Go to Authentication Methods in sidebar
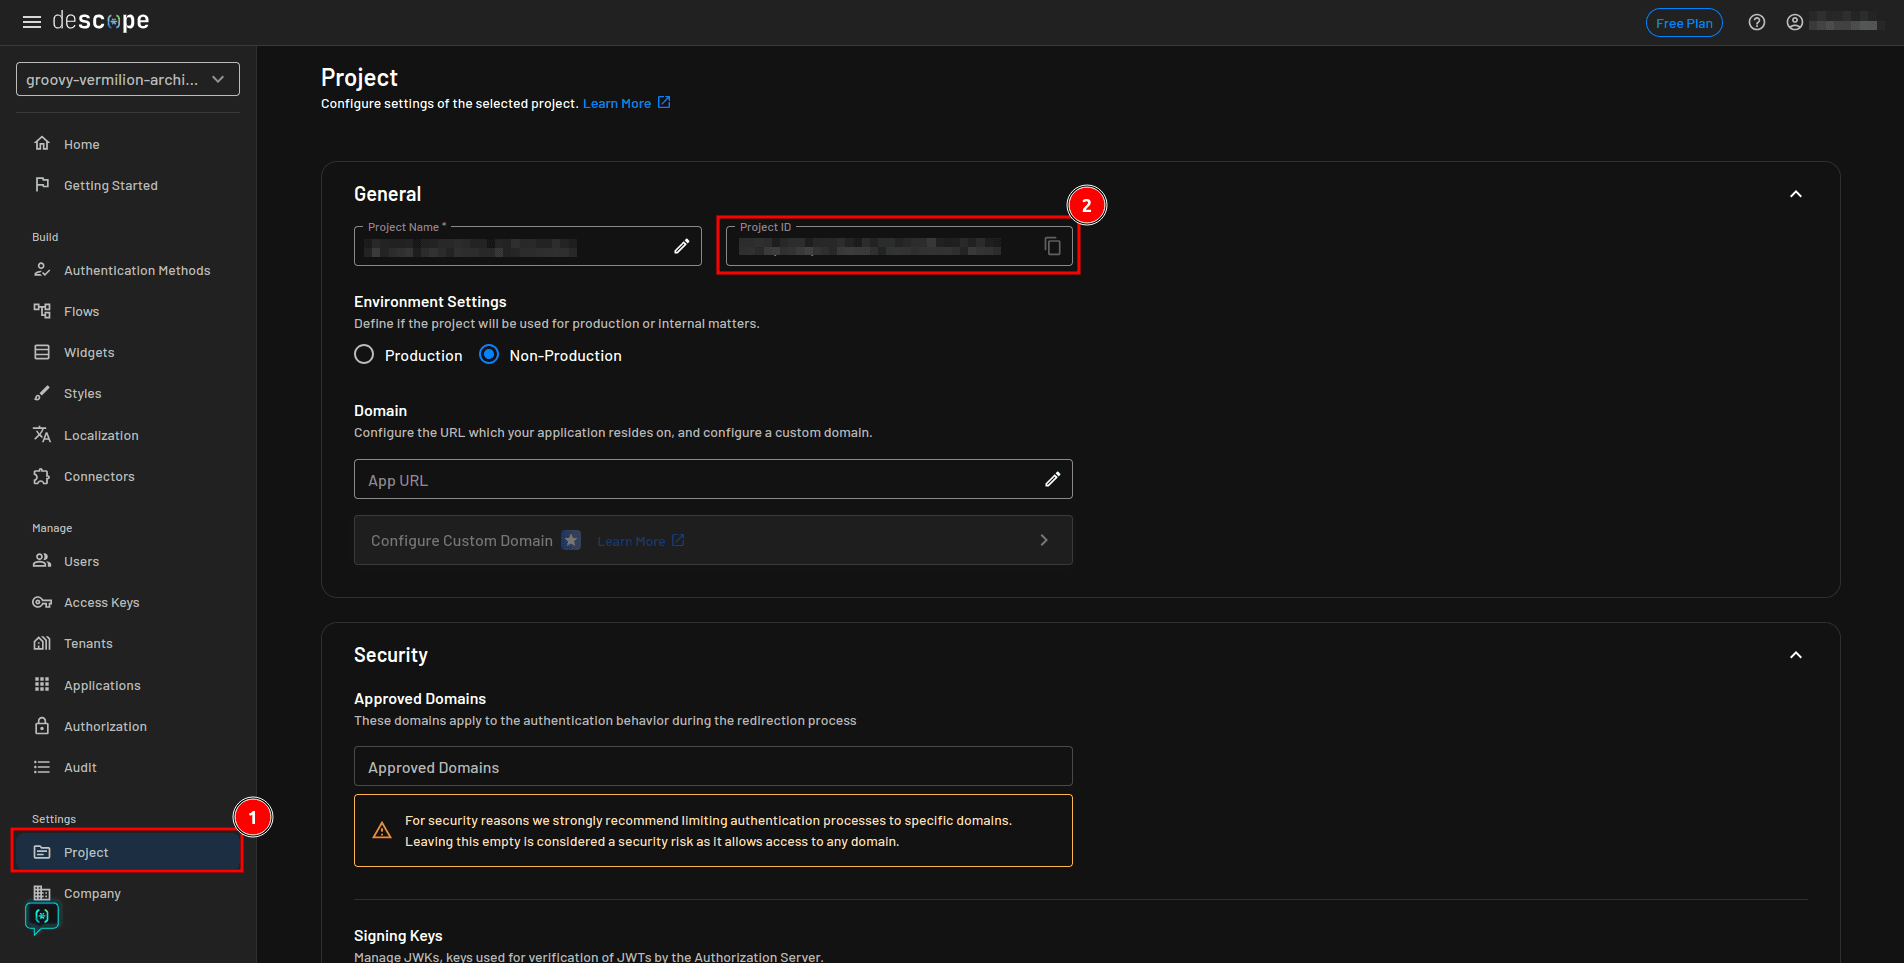Image resolution: width=1904 pixels, height=963 pixels. 137,271
